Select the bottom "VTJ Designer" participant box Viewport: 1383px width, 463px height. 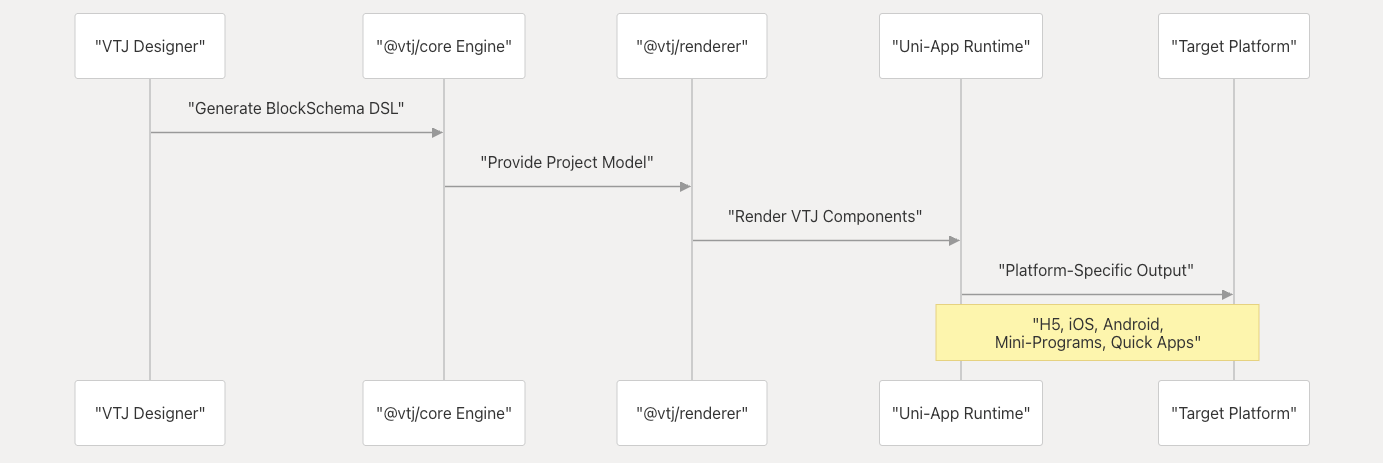150,413
